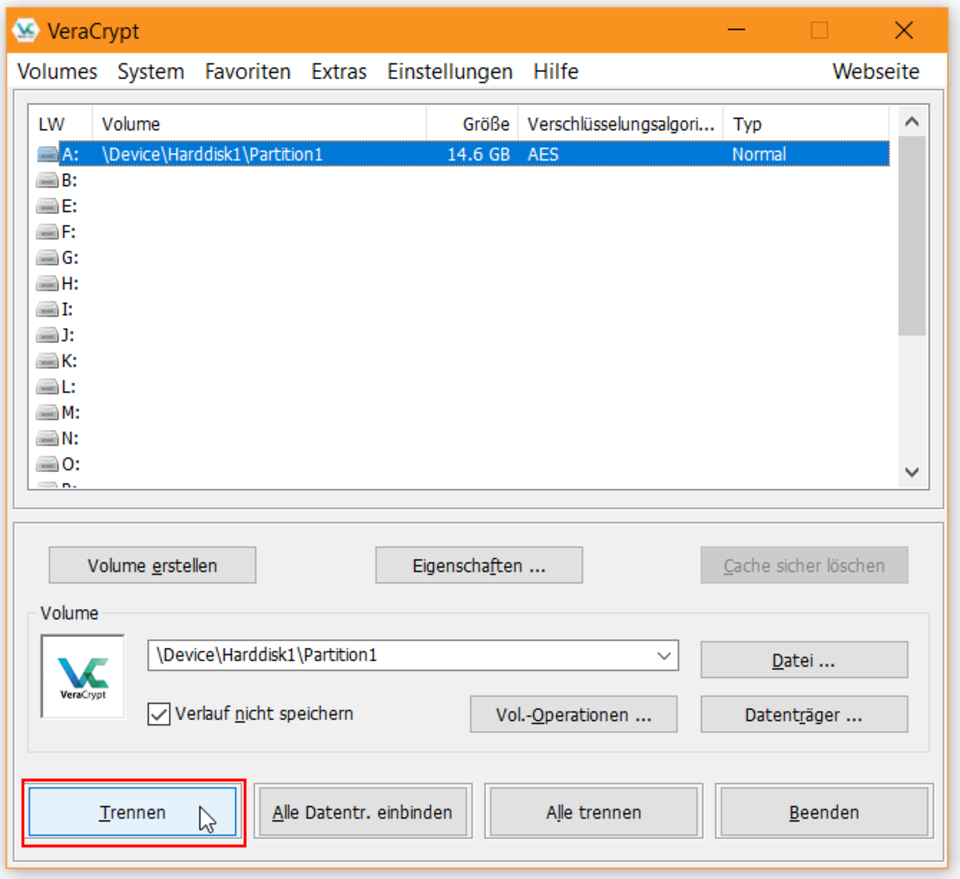The image size is (960, 879).
Task: Click 'Alle Datentr. einbinden' button
Action: pyautogui.click(x=362, y=812)
